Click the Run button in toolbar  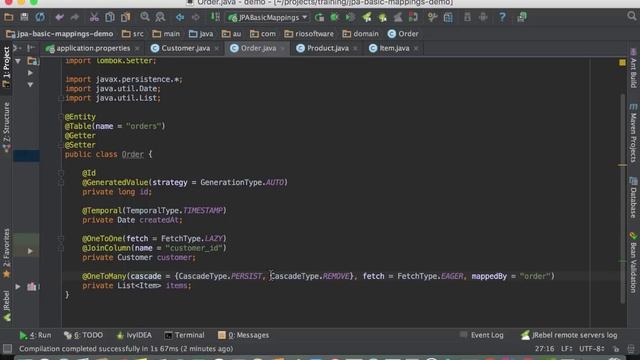tap(319, 17)
